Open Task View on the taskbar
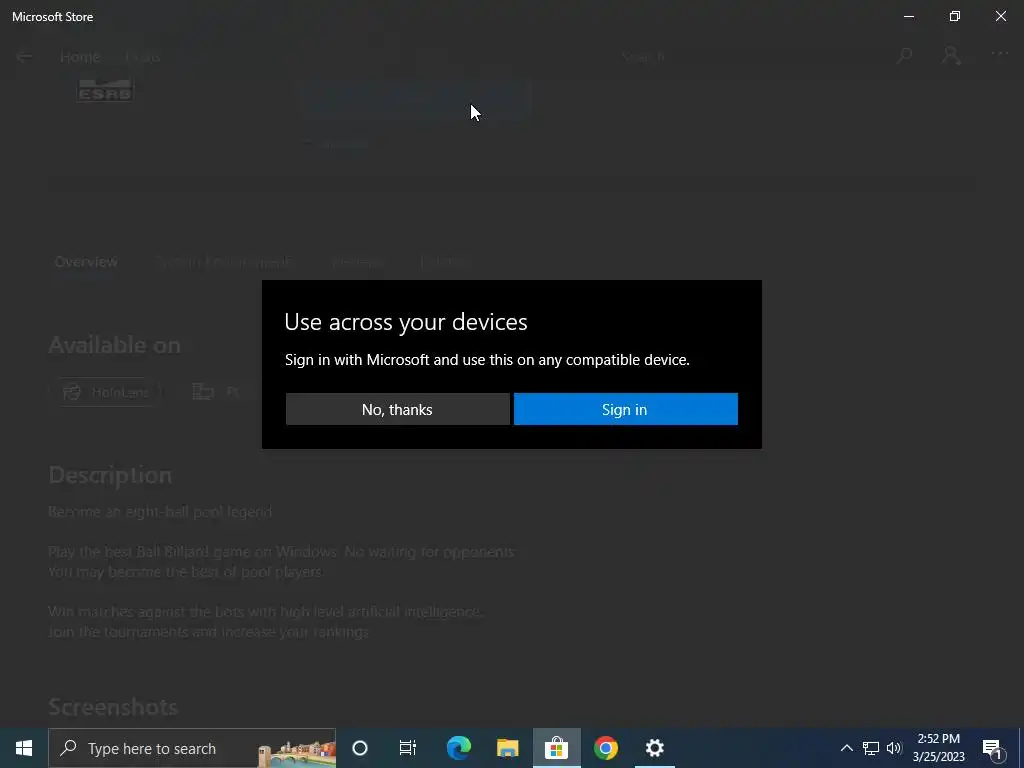The height and width of the screenshot is (768, 1024). point(408,748)
